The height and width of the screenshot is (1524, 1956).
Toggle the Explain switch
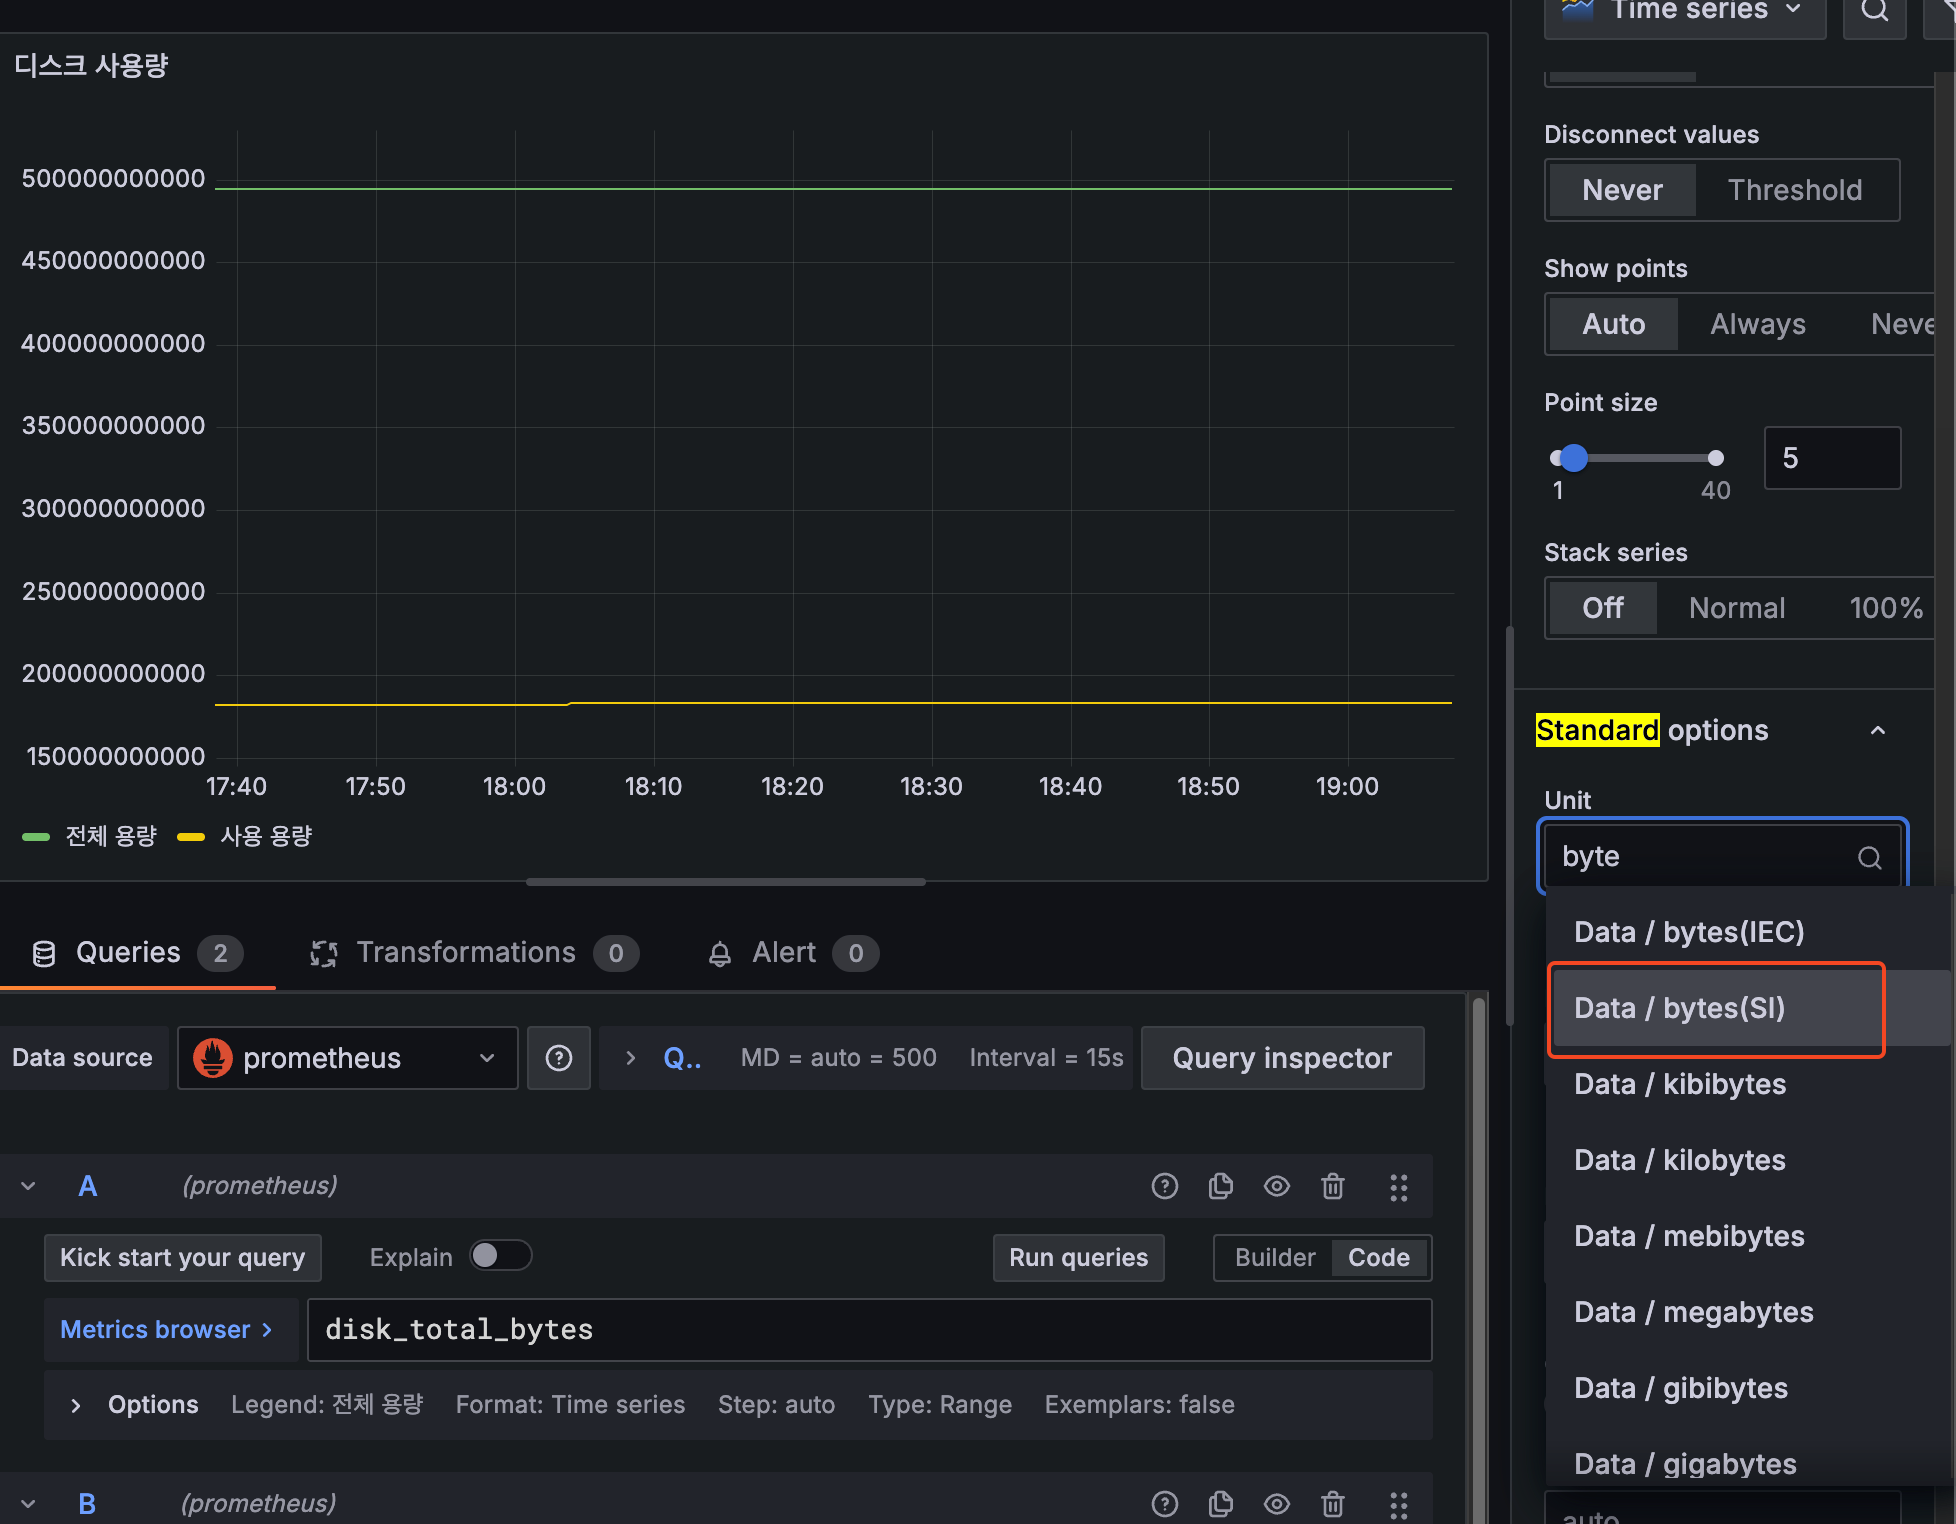click(x=500, y=1256)
